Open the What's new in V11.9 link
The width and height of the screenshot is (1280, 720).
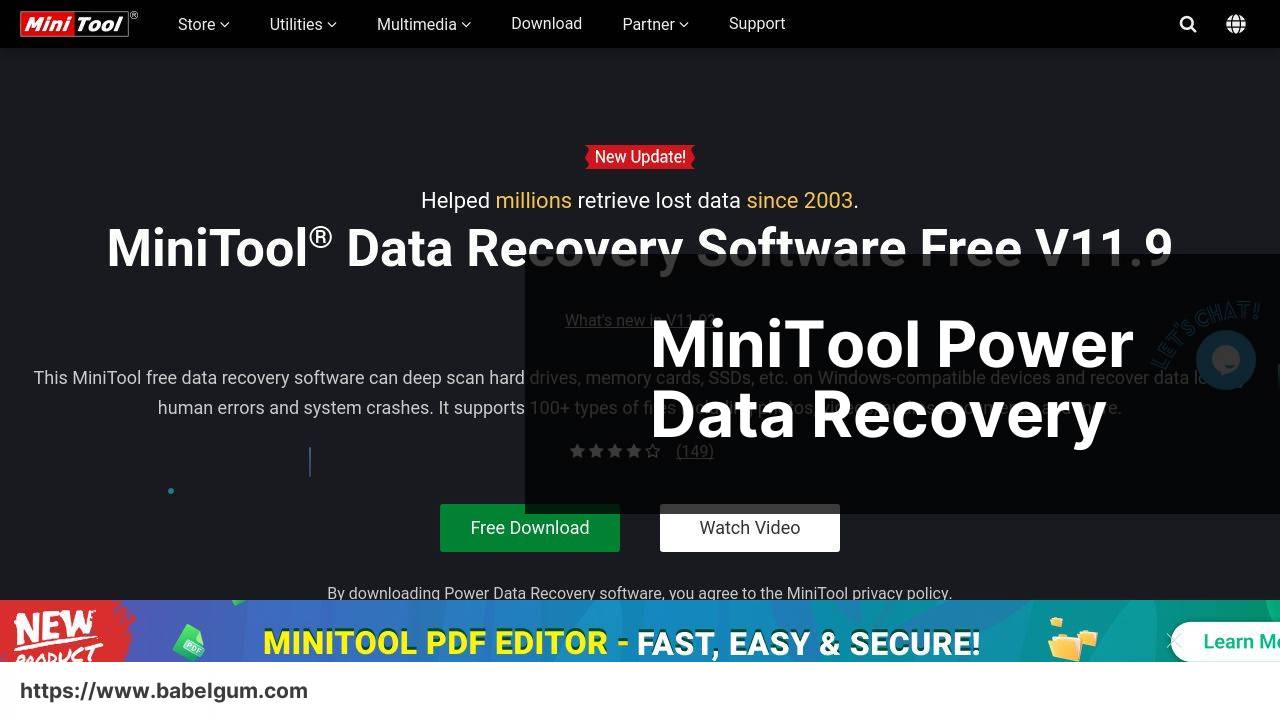click(640, 320)
